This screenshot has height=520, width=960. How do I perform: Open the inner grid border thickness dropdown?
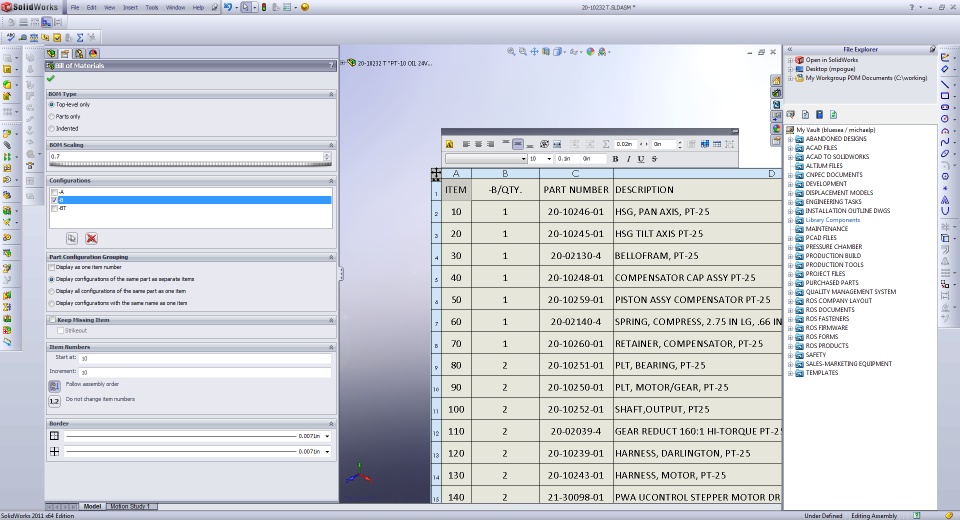coord(327,452)
